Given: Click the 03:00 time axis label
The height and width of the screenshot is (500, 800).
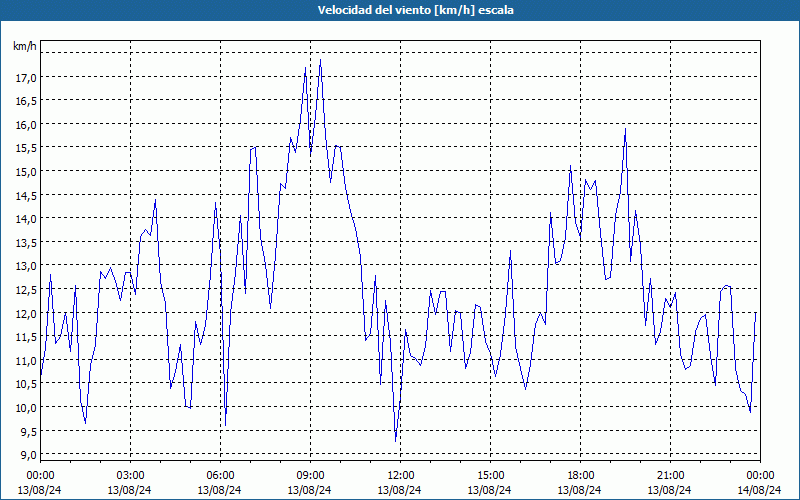Looking at the screenshot, I should [x=130, y=476].
